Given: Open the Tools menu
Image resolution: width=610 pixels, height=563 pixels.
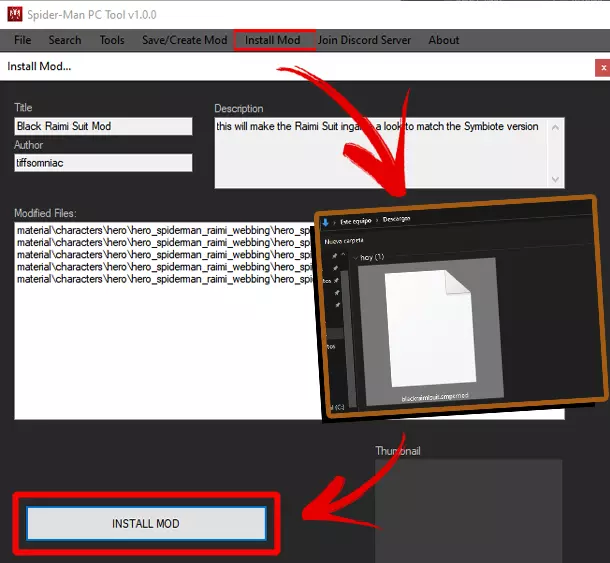Looking at the screenshot, I should pos(112,40).
